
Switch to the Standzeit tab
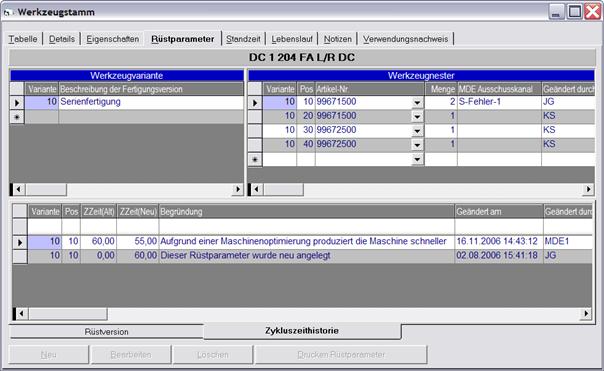point(243,39)
